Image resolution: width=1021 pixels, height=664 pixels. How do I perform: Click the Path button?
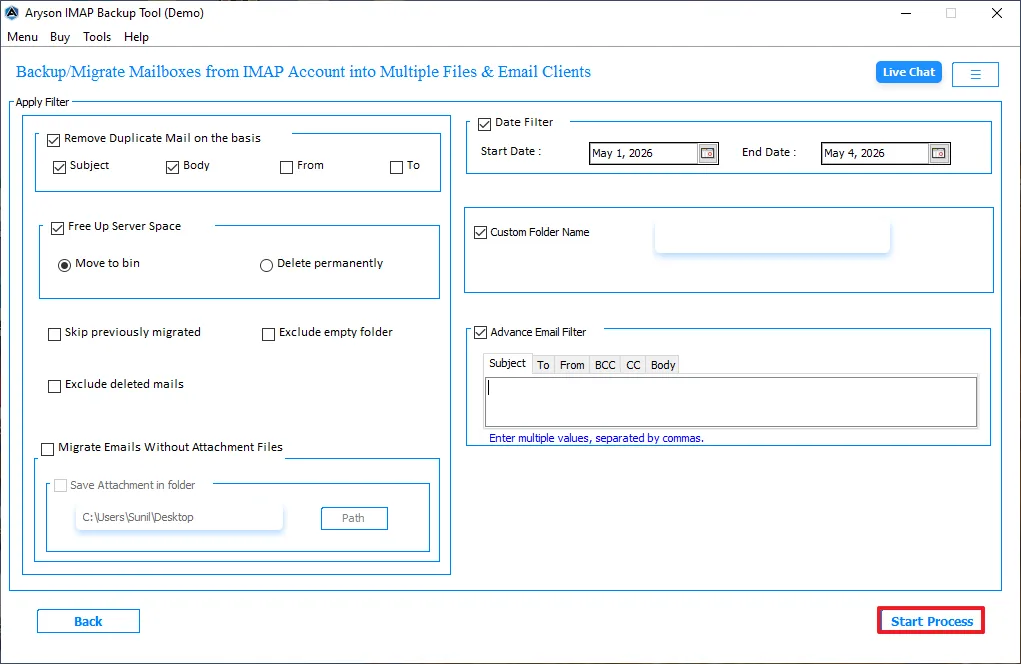click(x=354, y=518)
